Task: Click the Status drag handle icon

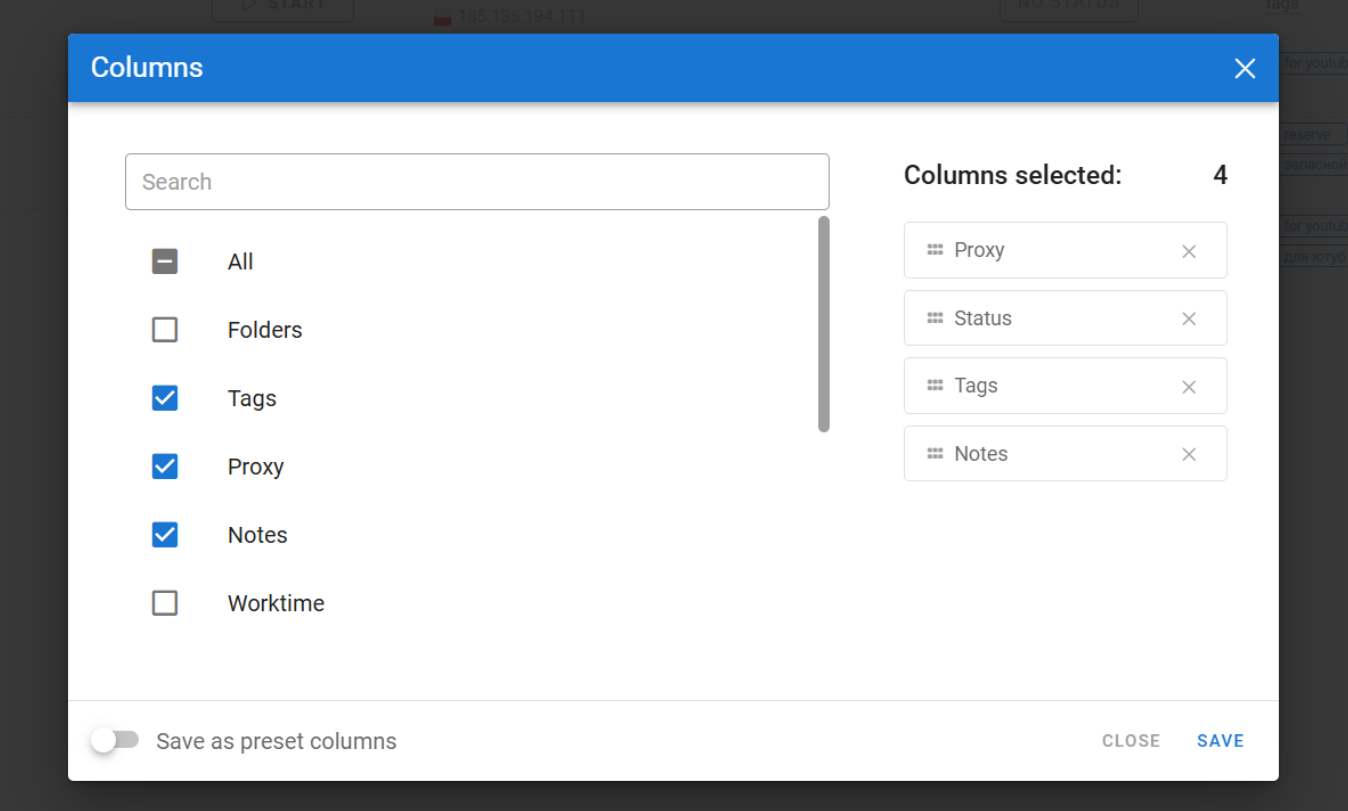Action: pos(935,318)
